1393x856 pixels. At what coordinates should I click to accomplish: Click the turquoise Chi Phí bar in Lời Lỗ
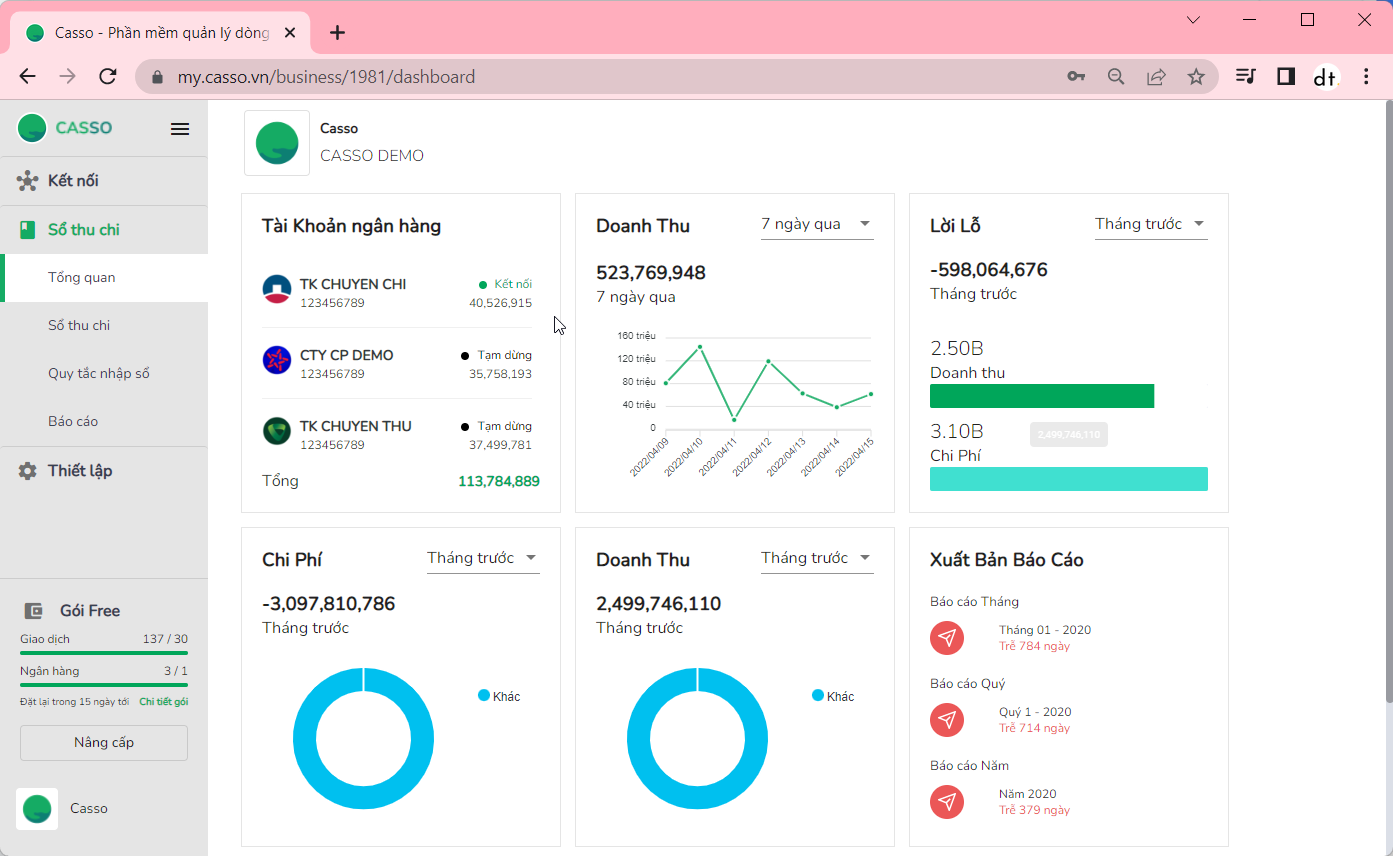pos(1069,479)
